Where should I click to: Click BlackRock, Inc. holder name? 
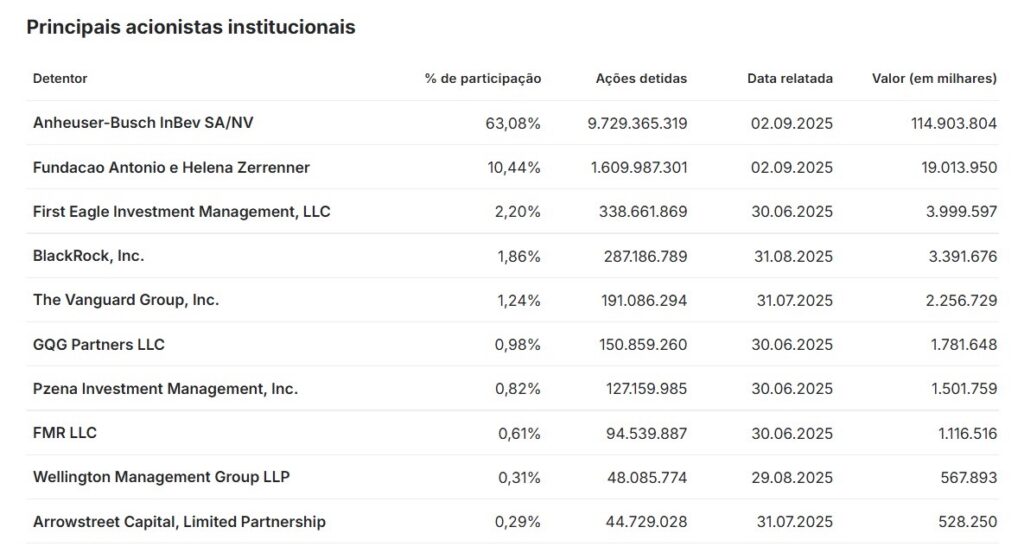[88, 256]
